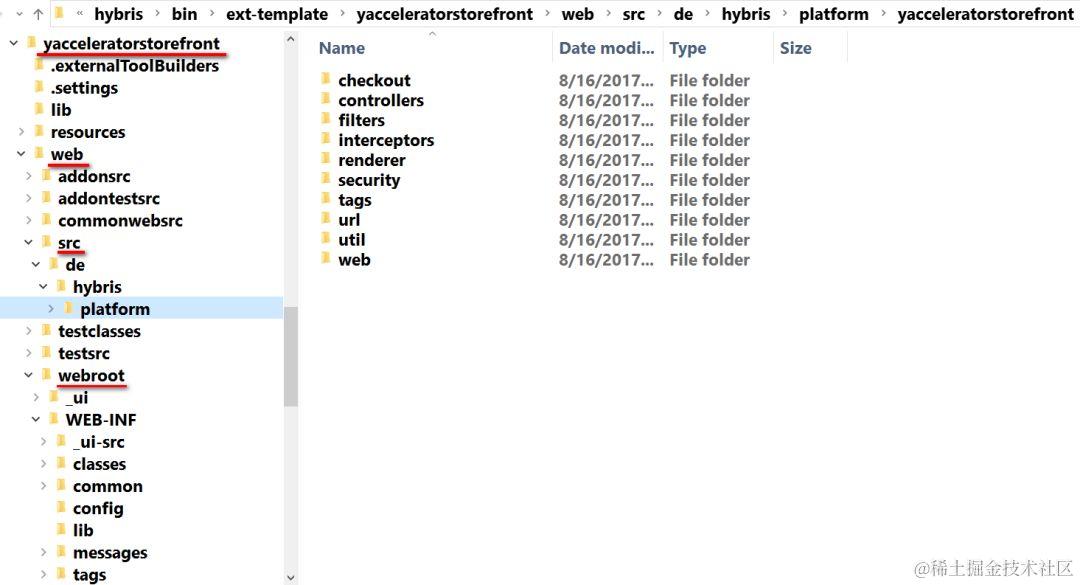The height and width of the screenshot is (585, 1080).
Task: Go to hybris bin breadcrumb segment
Action: click(184, 14)
